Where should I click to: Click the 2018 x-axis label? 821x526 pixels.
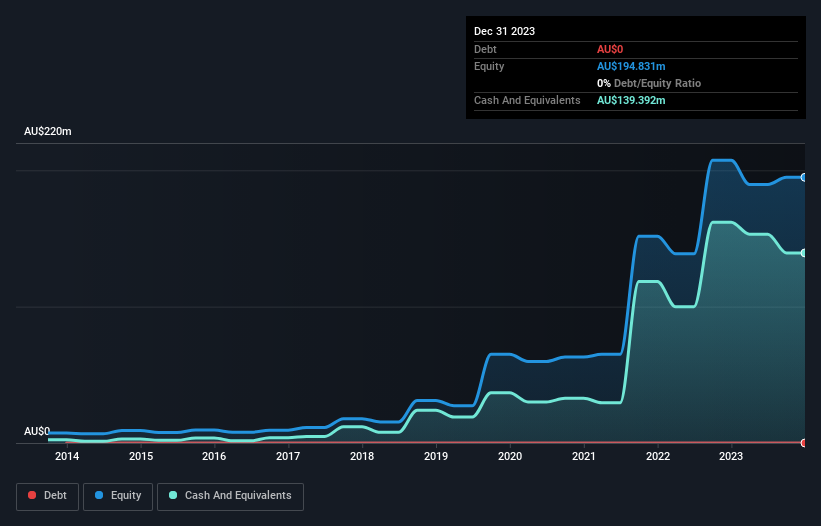(x=362, y=456)
